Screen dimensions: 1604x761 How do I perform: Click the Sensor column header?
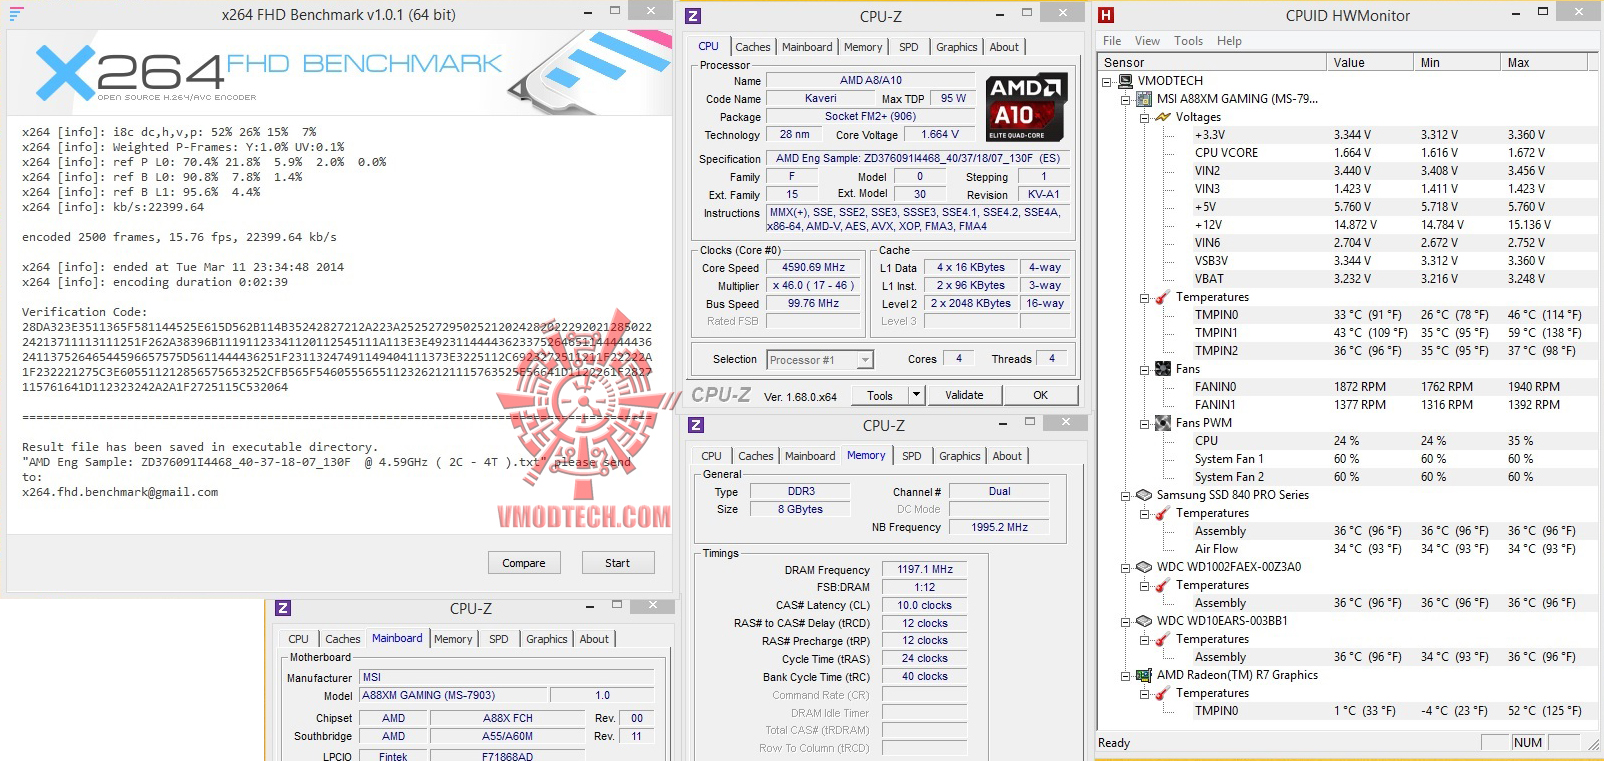tap(1213, 62)
